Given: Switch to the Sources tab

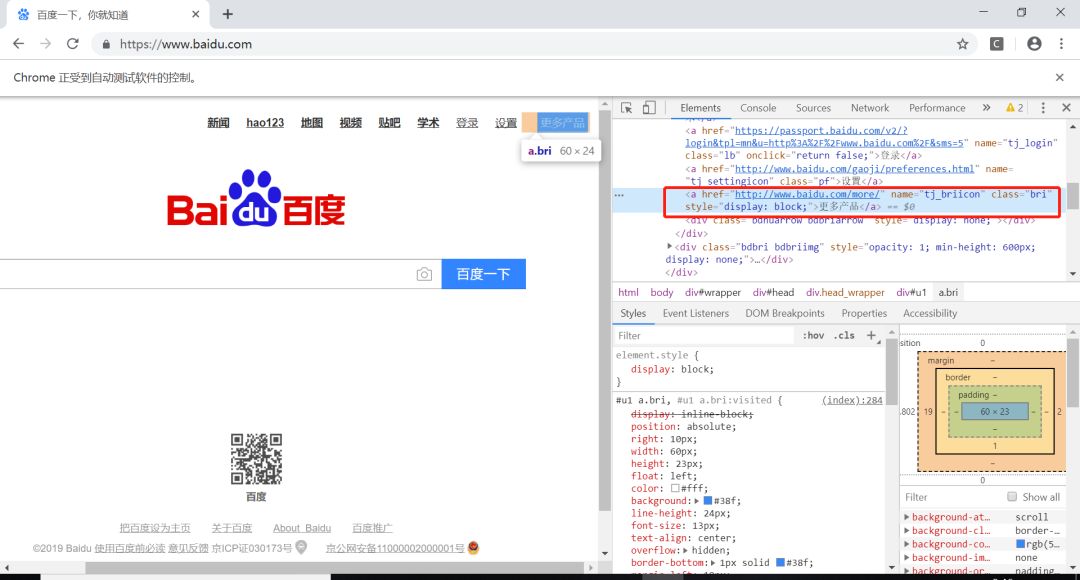Looking at the screenshot, I should pos(813,108).
